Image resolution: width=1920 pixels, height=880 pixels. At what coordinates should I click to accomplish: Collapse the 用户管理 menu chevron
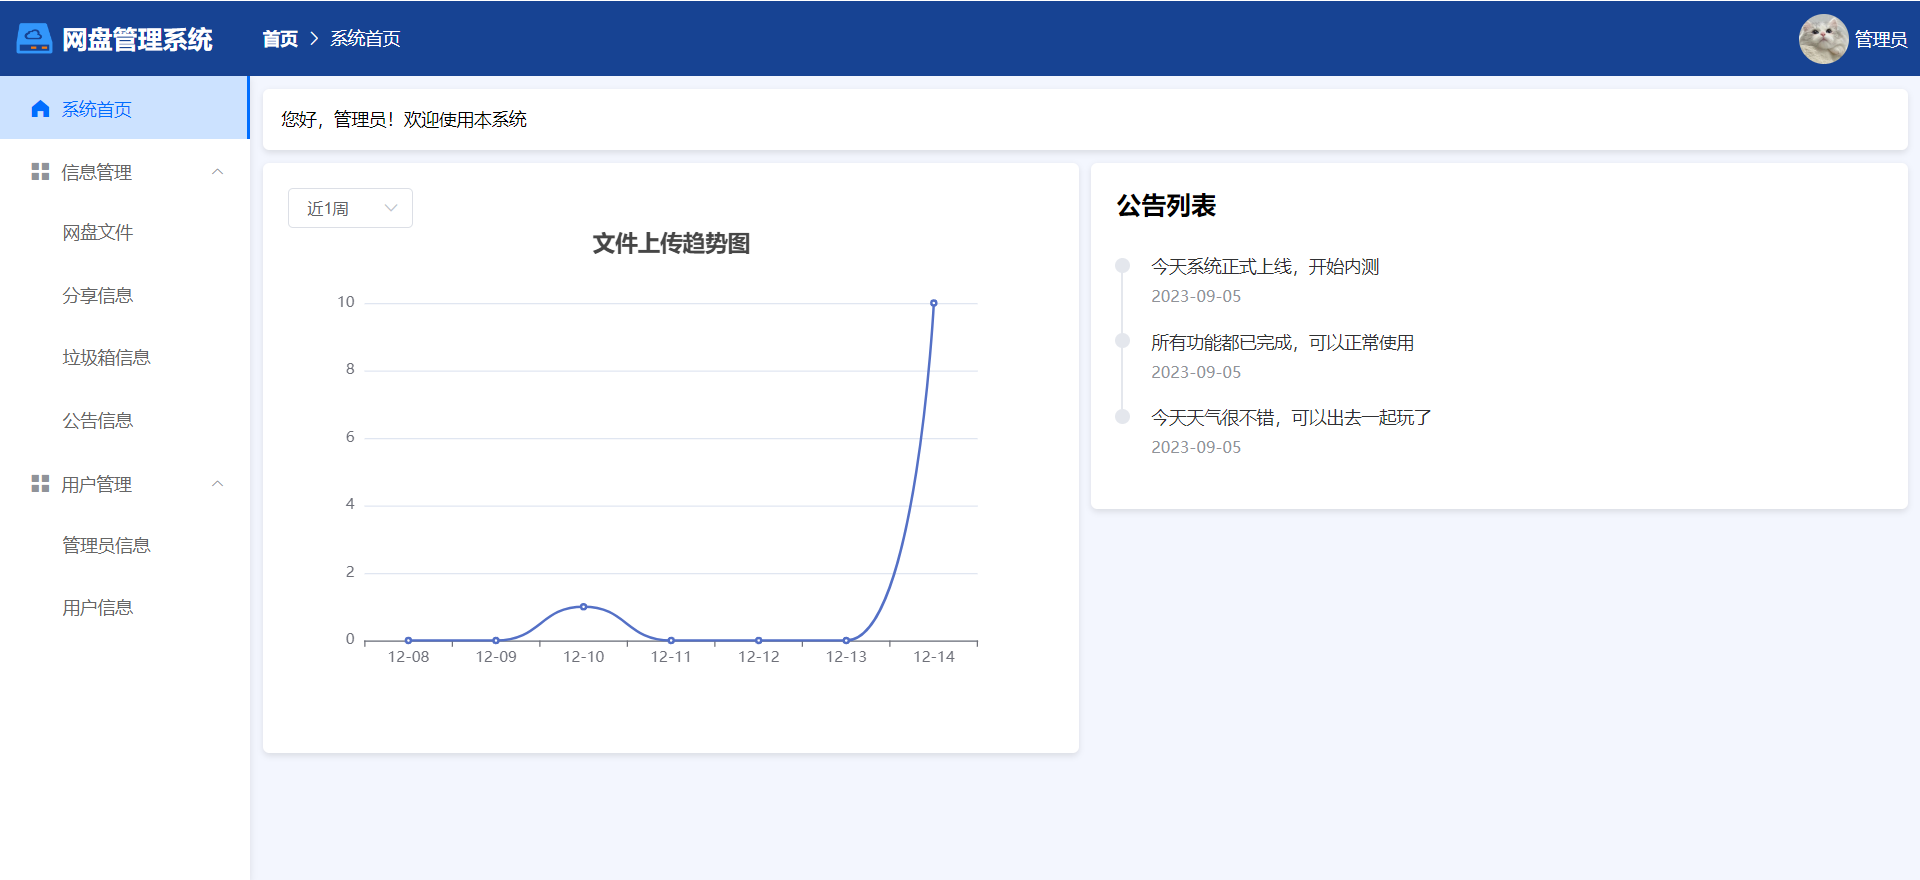point(217,484)
